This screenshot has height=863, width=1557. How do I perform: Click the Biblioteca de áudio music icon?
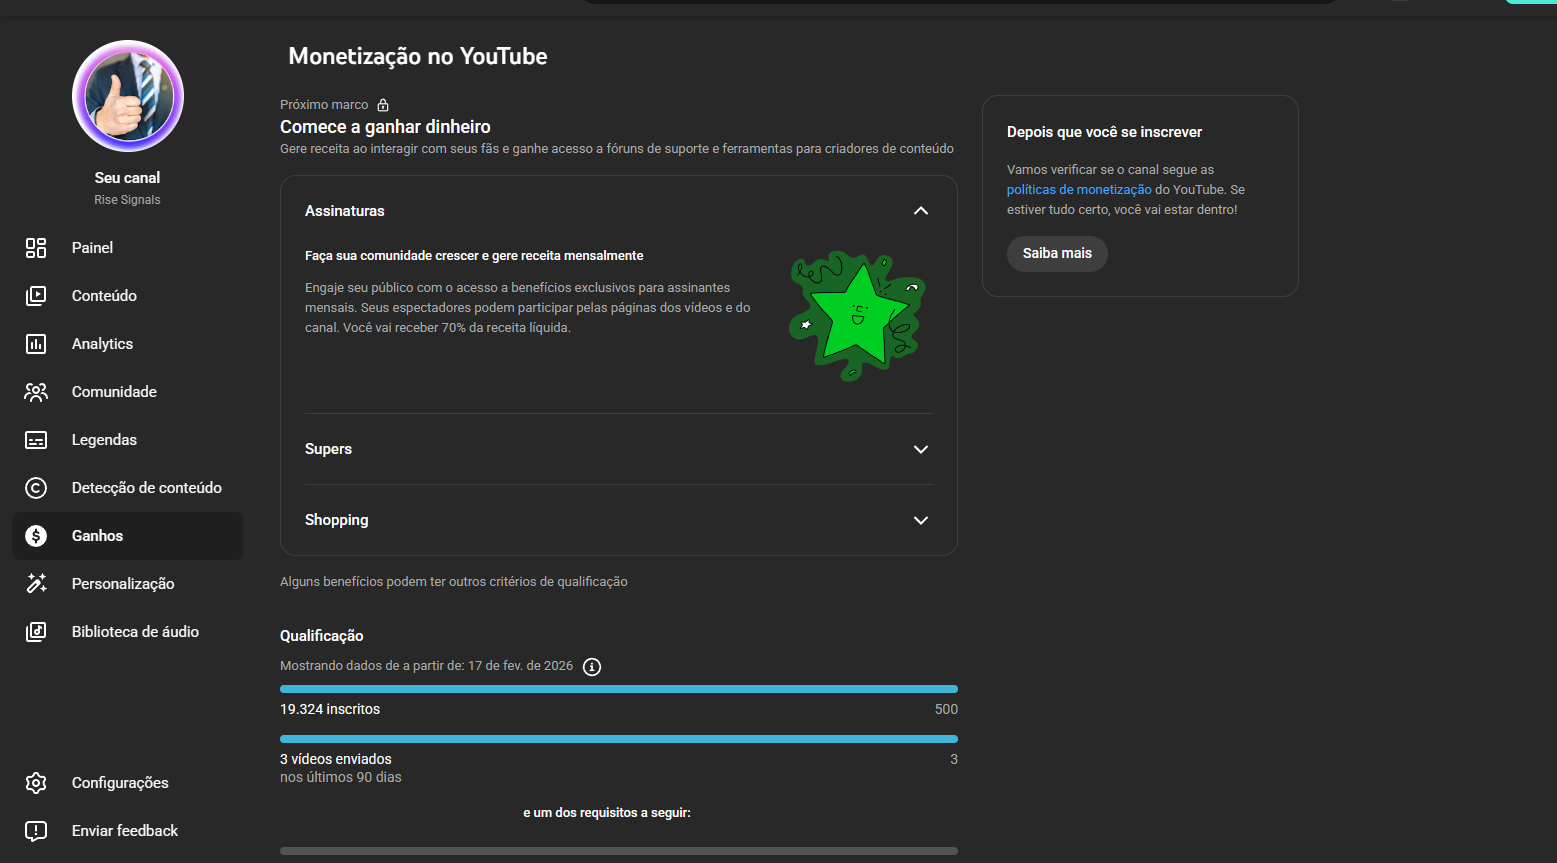click(x=36, y=632)
